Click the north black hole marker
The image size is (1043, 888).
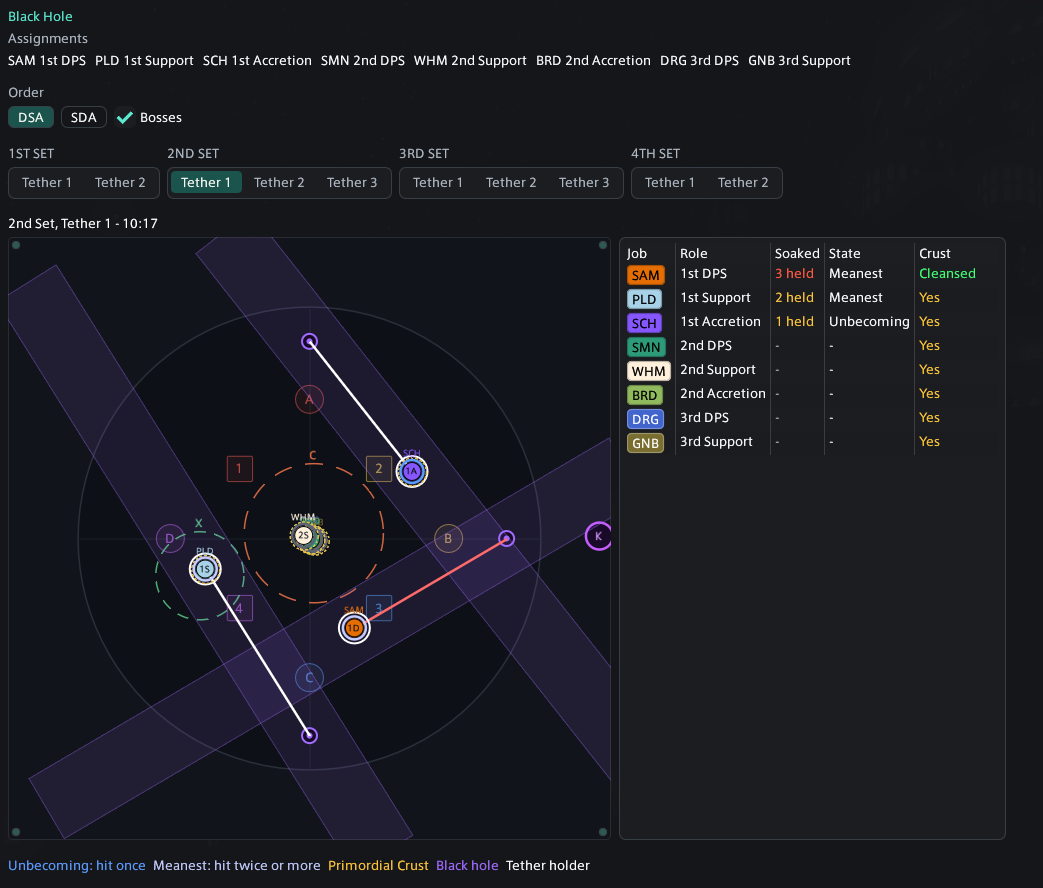pyautogui.click(x=309, y=341)
